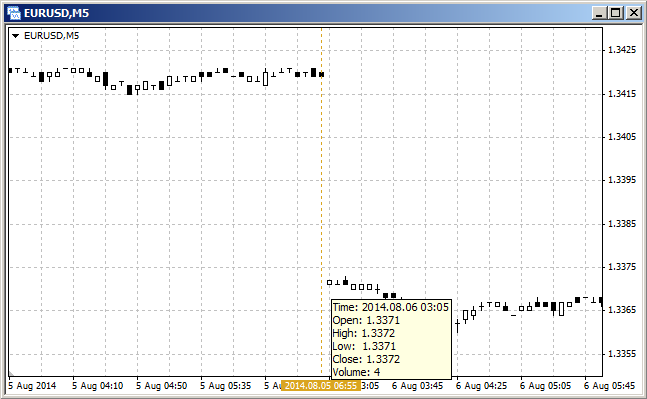Screen dimensions: 647x399
Task: Click the '6 Aug 05:05' time axis label
Action: point(545,386)
